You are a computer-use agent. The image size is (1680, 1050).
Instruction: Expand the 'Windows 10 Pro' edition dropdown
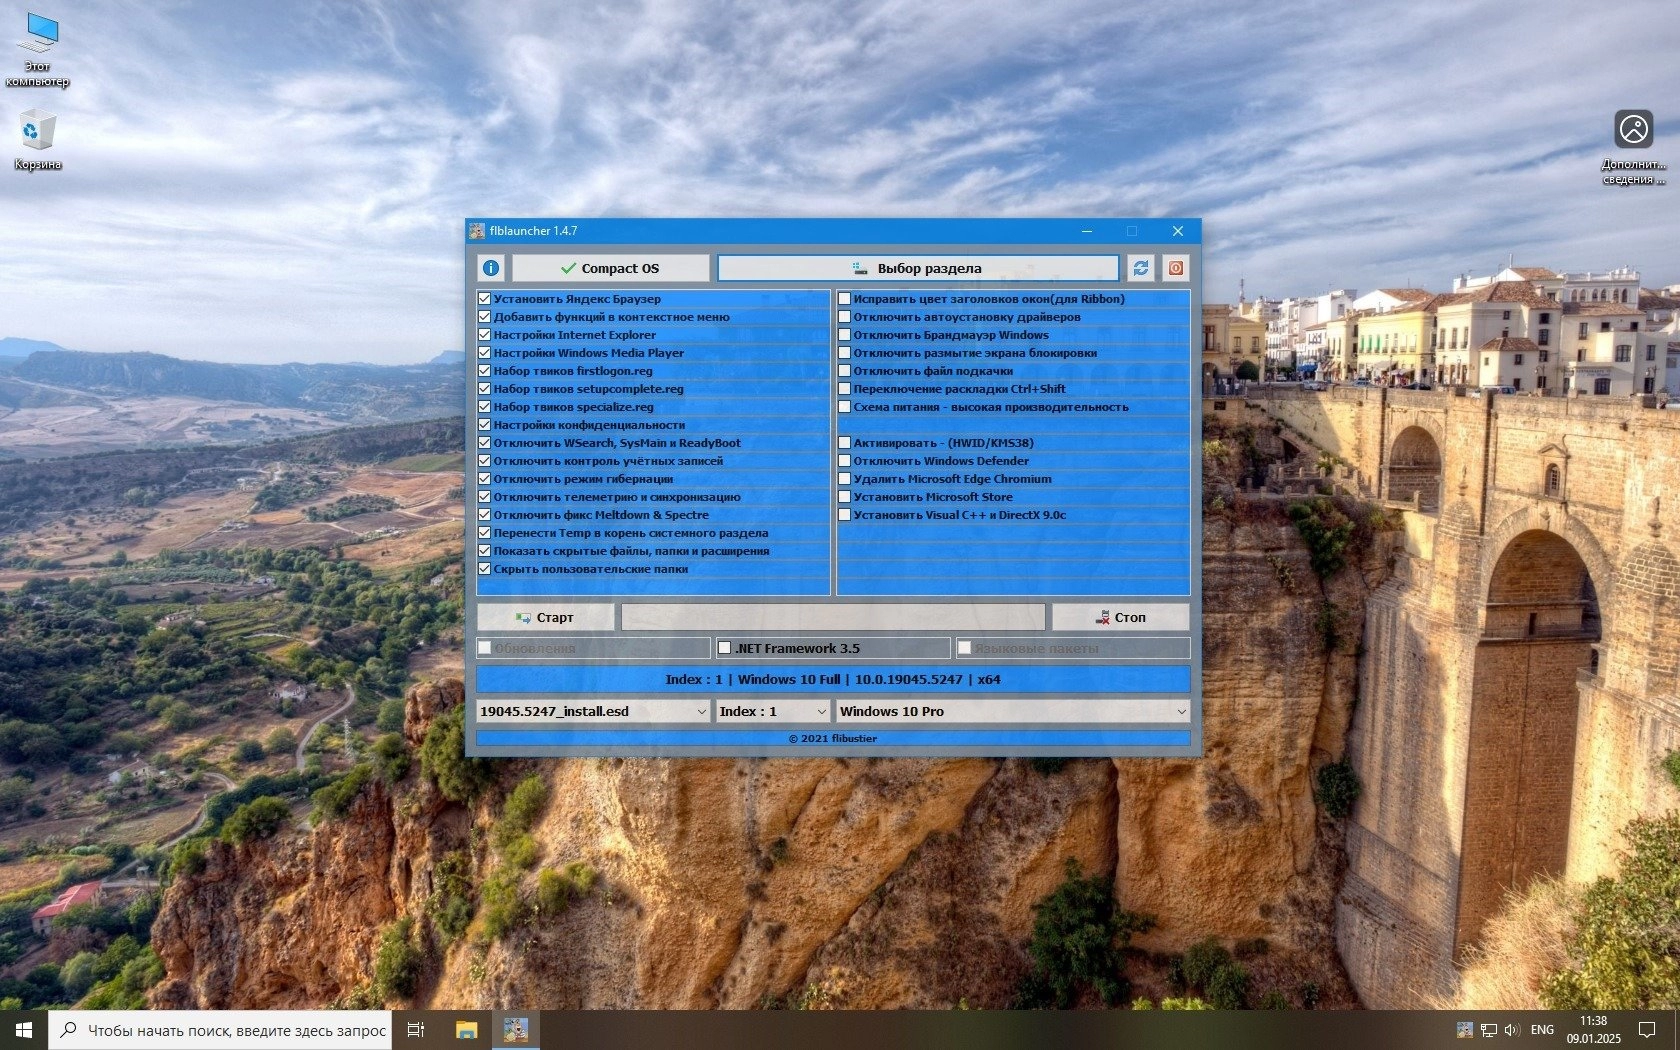tap(1013, 711)
